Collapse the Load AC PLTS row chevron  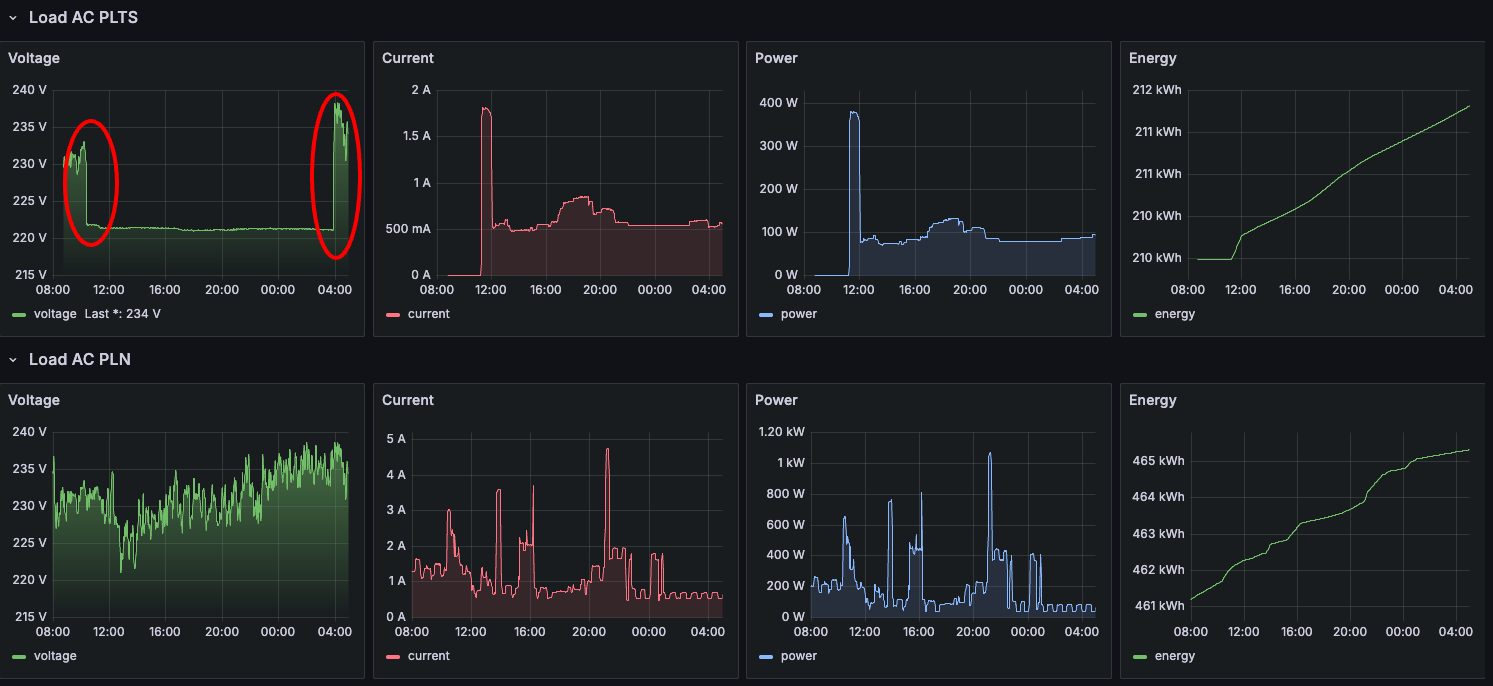13,18
